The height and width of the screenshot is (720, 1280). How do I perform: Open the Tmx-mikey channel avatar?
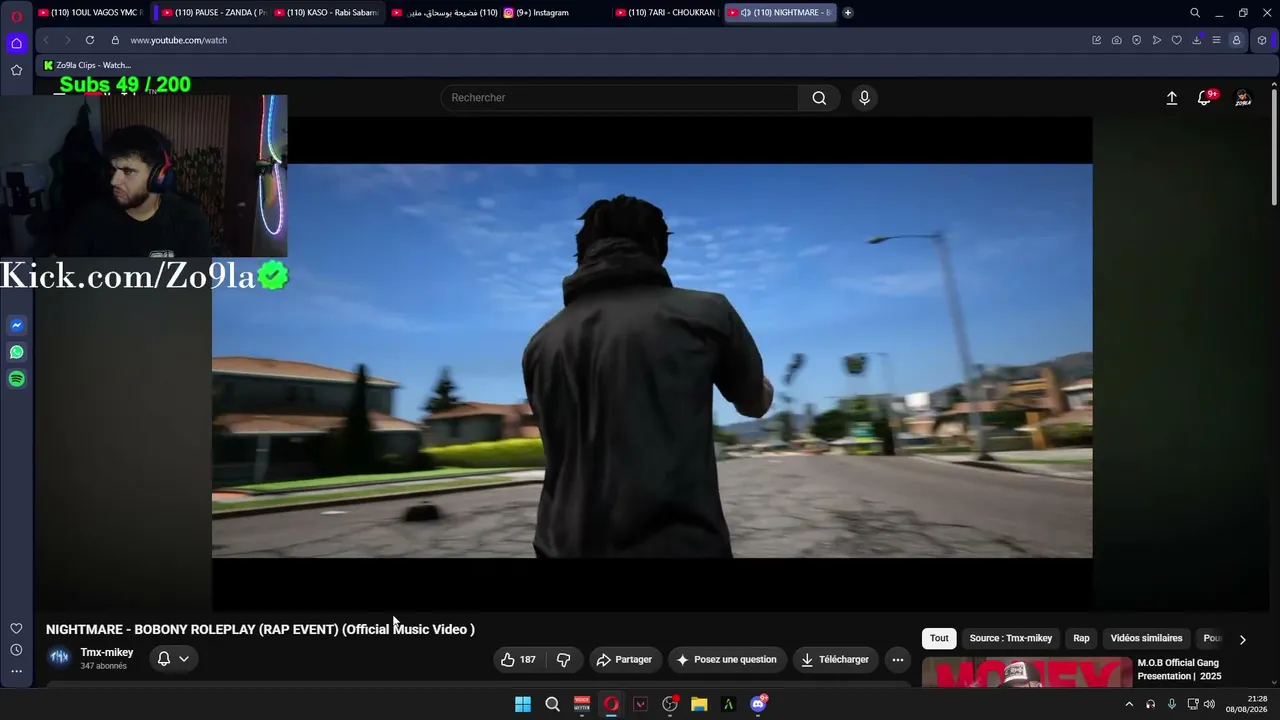(59, 657)
